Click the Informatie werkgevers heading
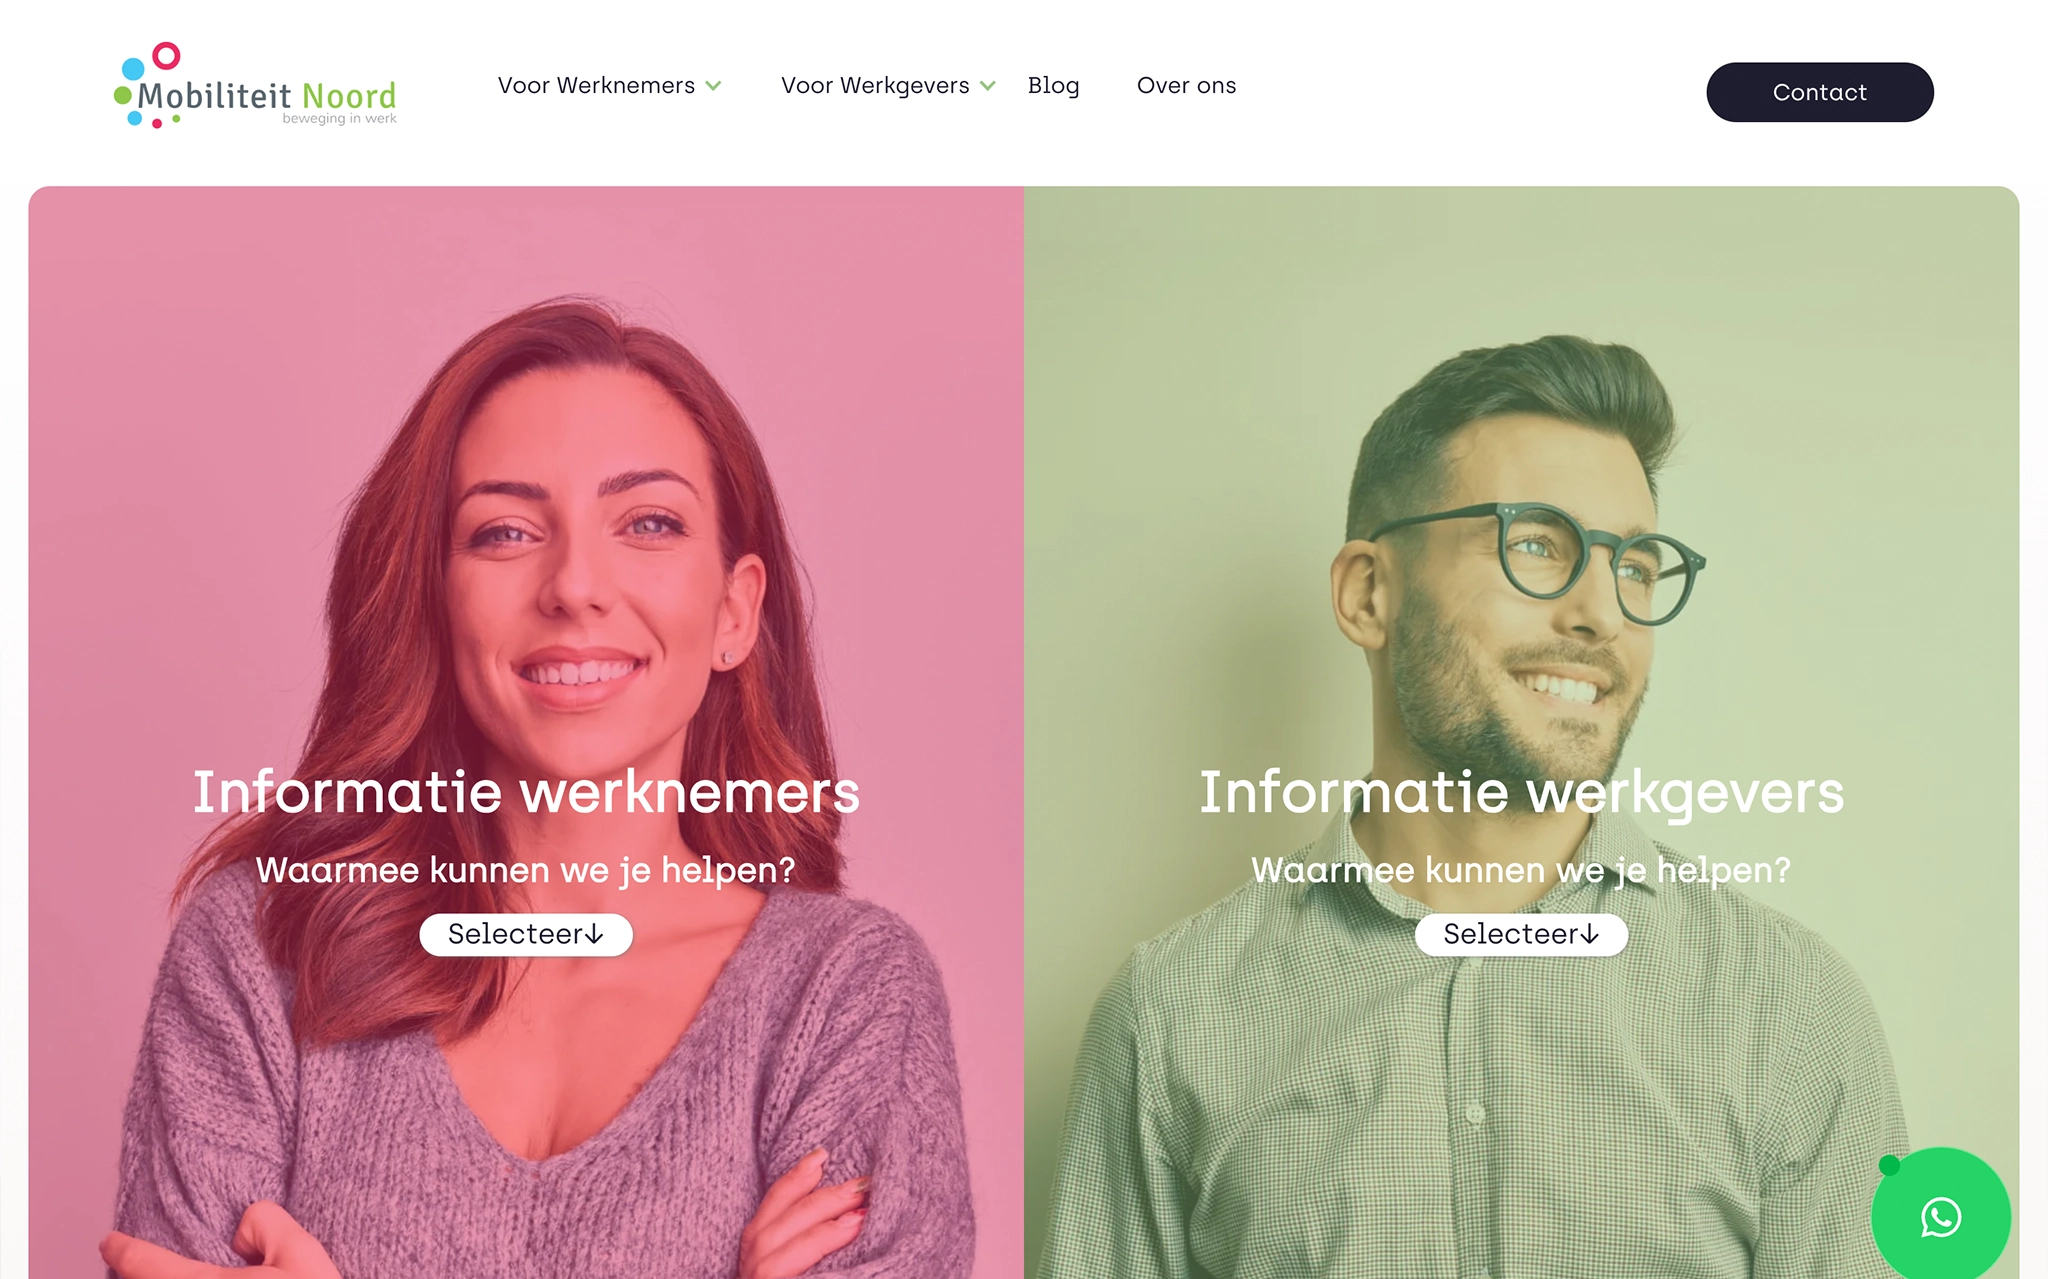 click(x=1521, y=793)
